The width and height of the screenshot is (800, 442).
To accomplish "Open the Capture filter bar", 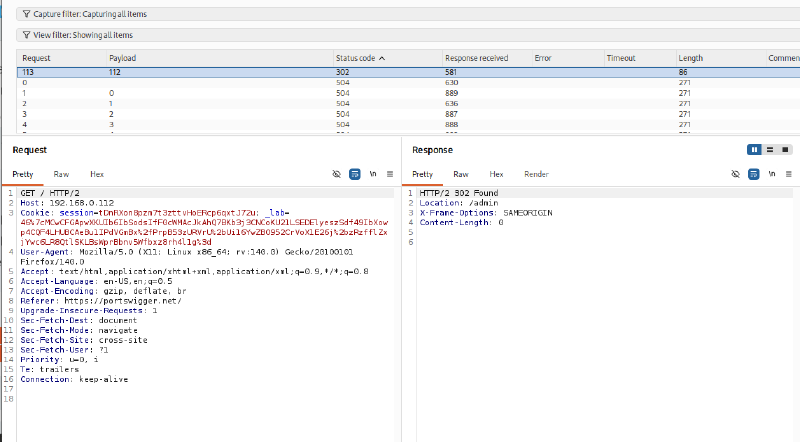I will point(408,14).
